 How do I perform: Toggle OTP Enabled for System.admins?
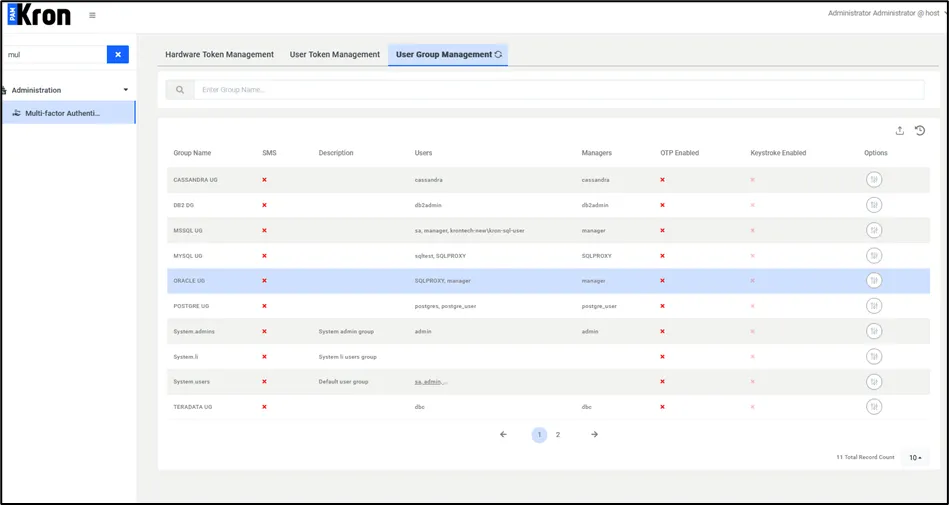(662, 331)
